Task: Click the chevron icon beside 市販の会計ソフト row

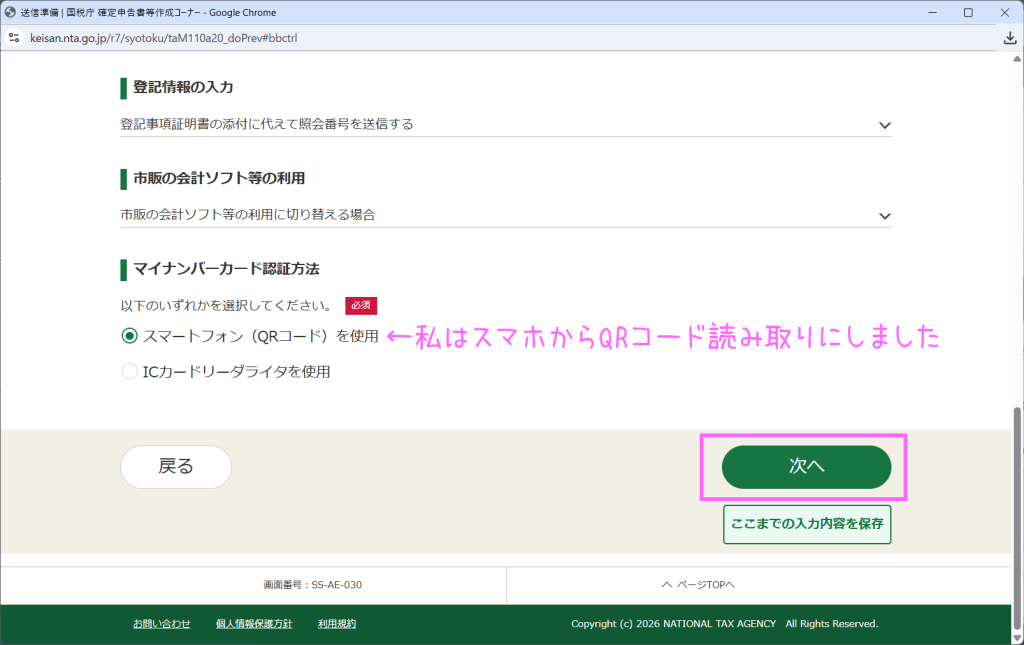Action: pyautogui.click(x=884, y=216)
